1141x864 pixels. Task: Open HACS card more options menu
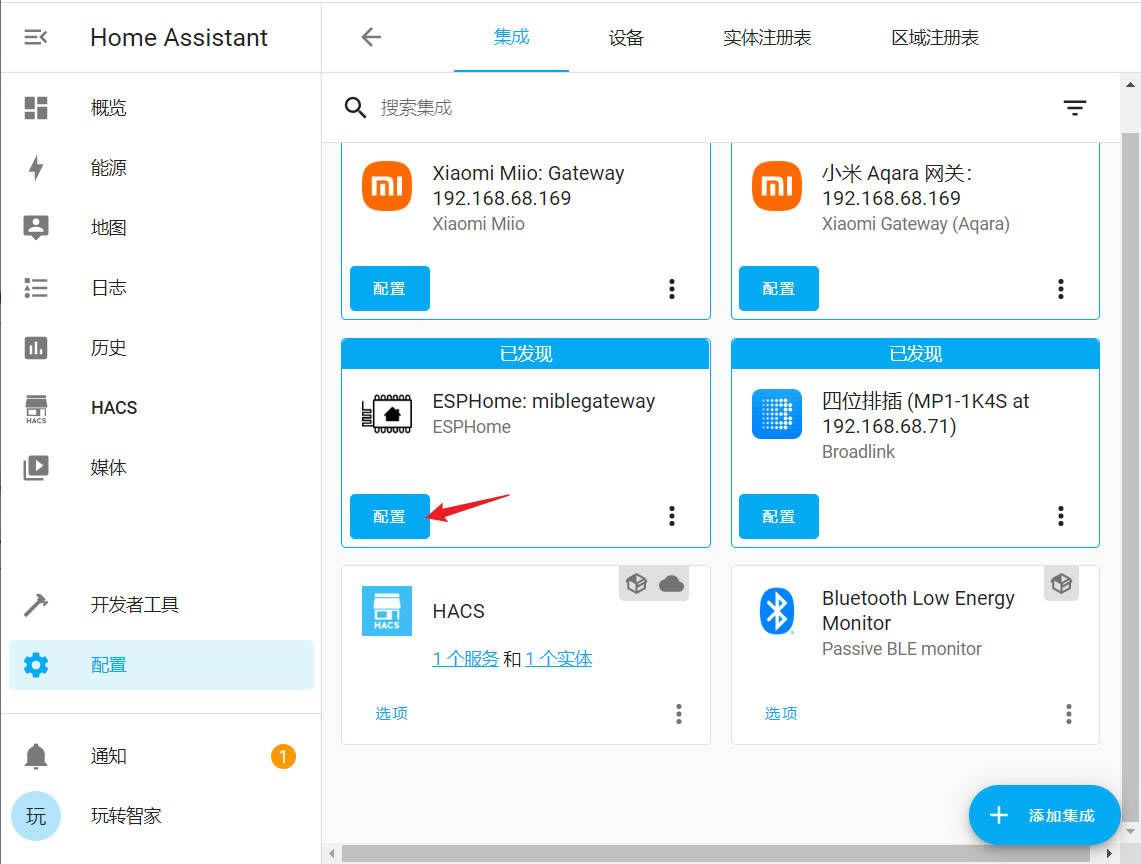point(679,714)
